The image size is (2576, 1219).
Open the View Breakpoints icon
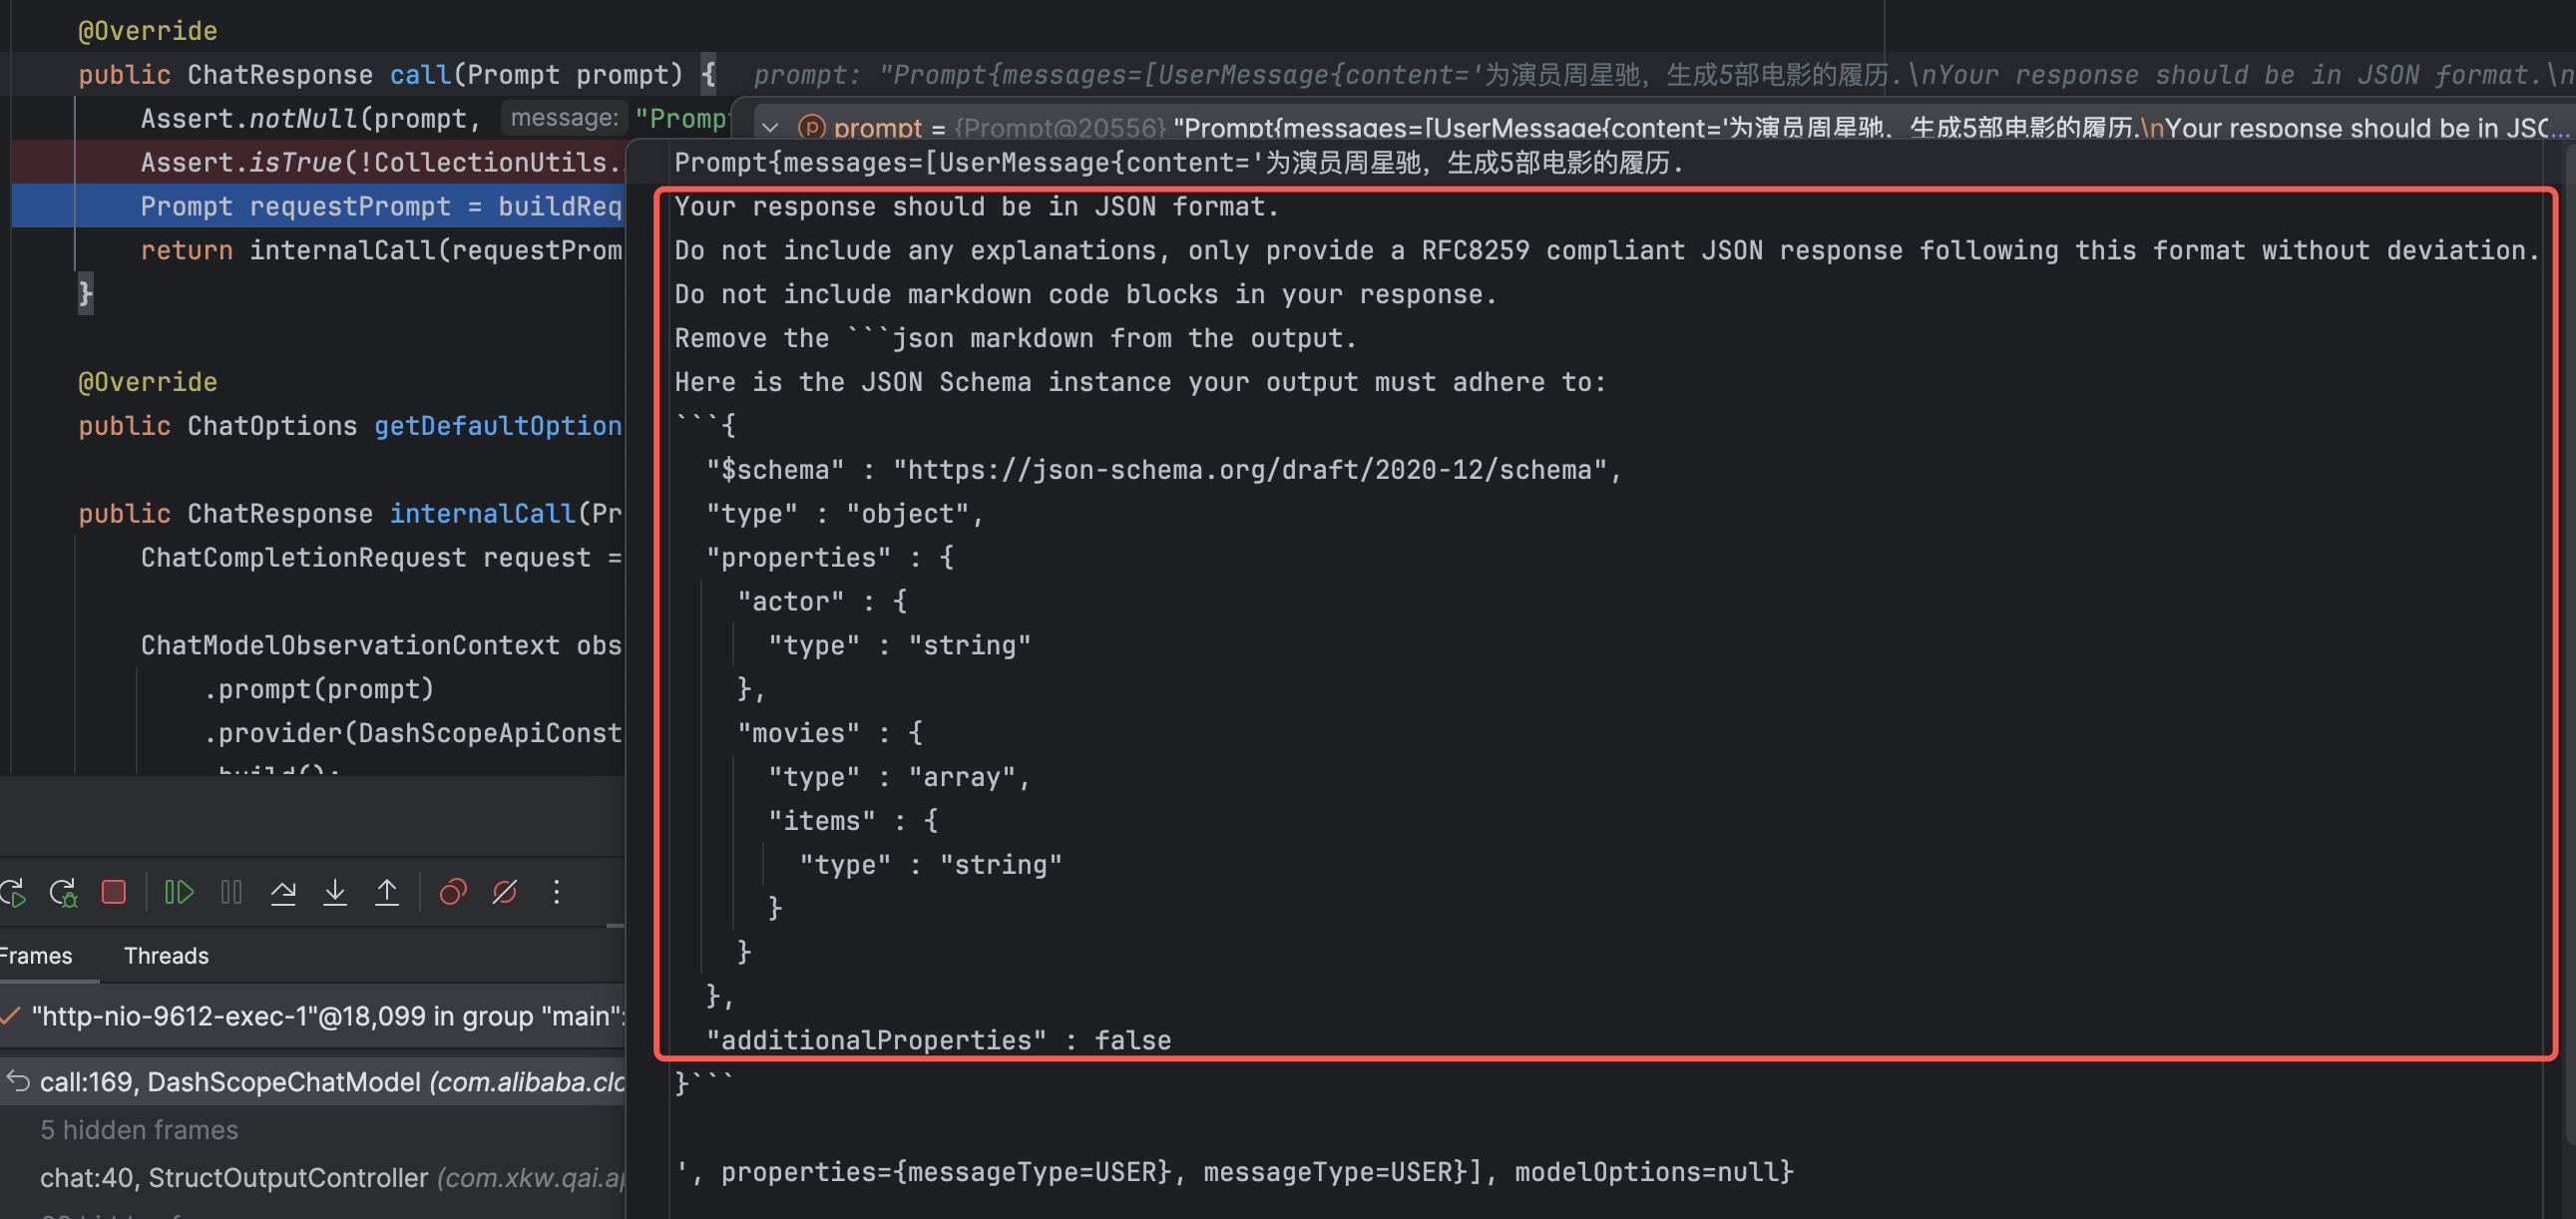453,891
